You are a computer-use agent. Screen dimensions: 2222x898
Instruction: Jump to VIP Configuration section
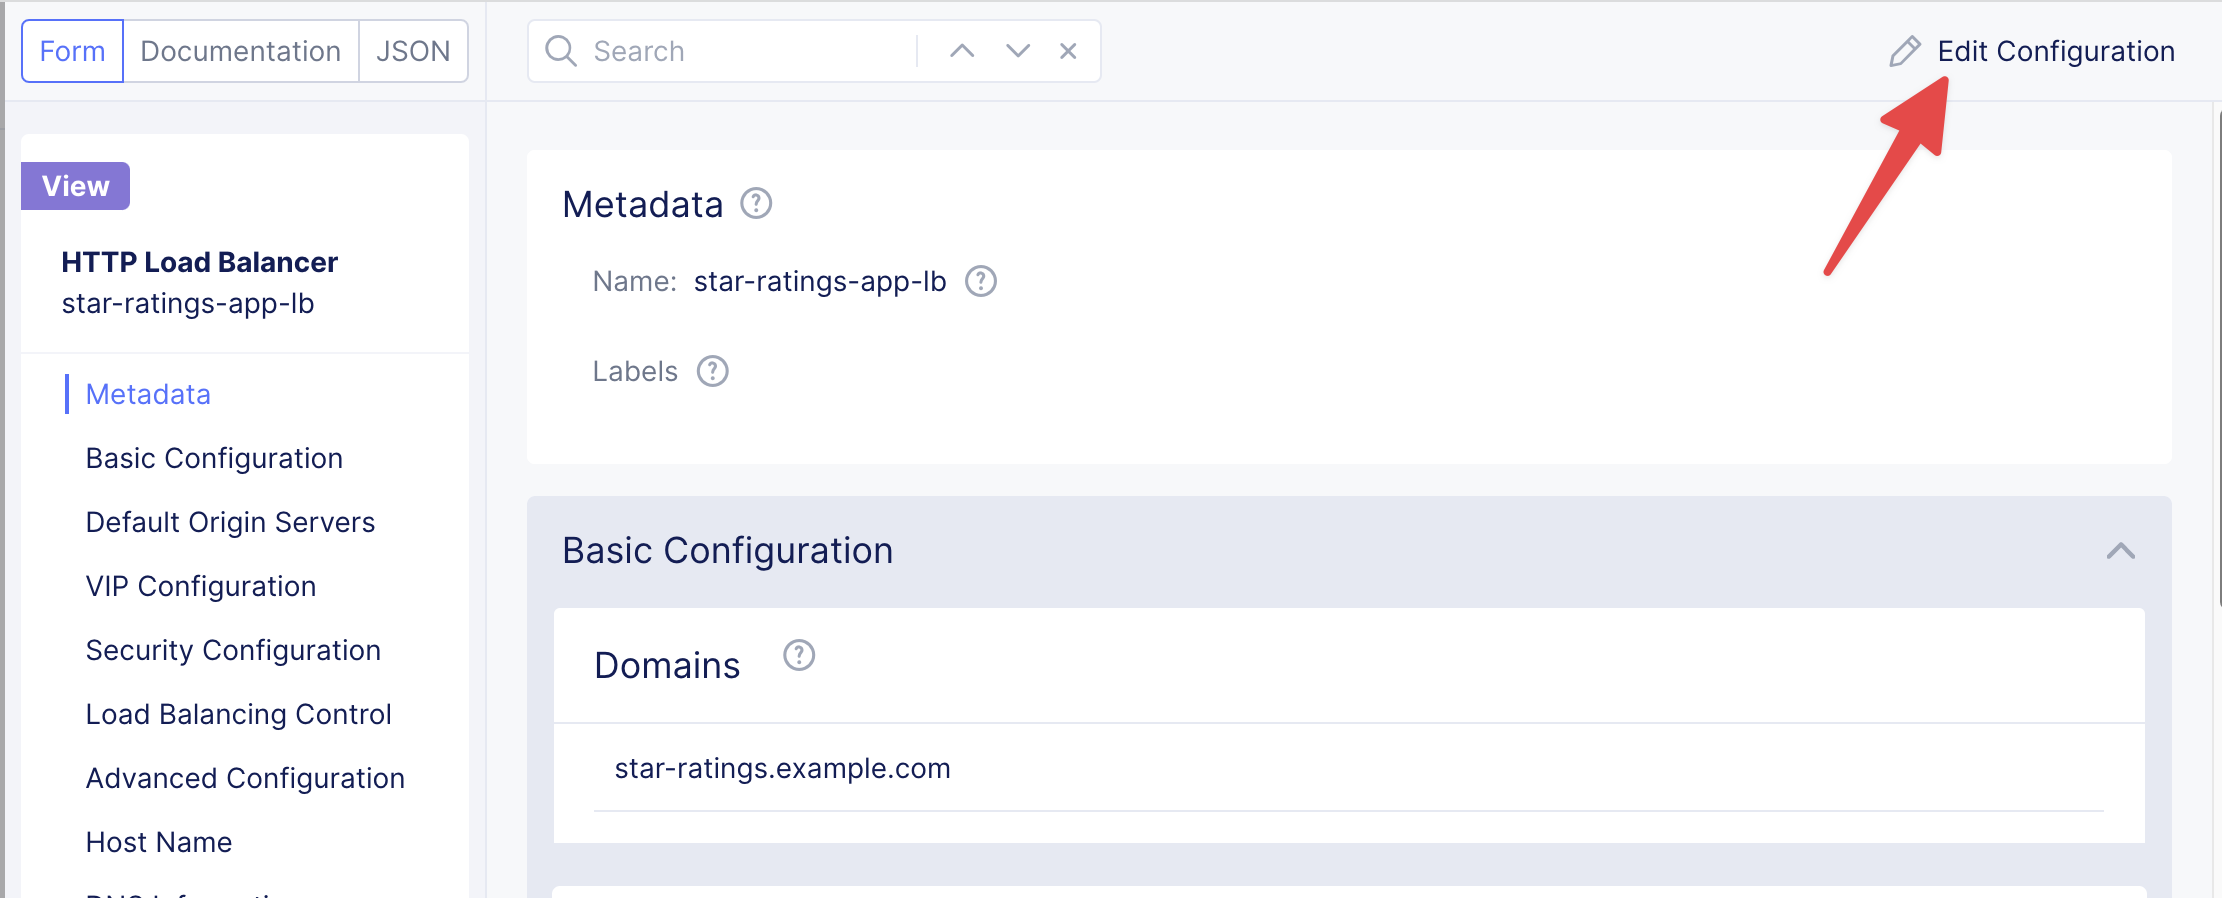coord(201,586)
